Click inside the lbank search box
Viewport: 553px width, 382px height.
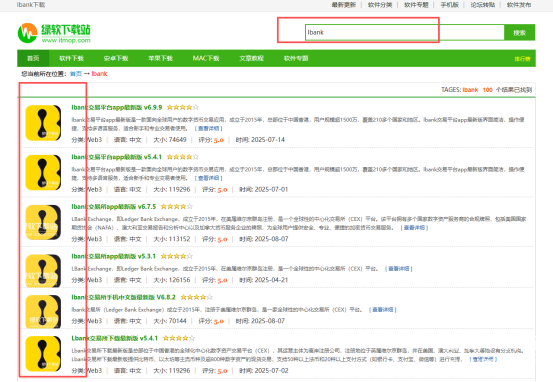[x=405, y=32]
